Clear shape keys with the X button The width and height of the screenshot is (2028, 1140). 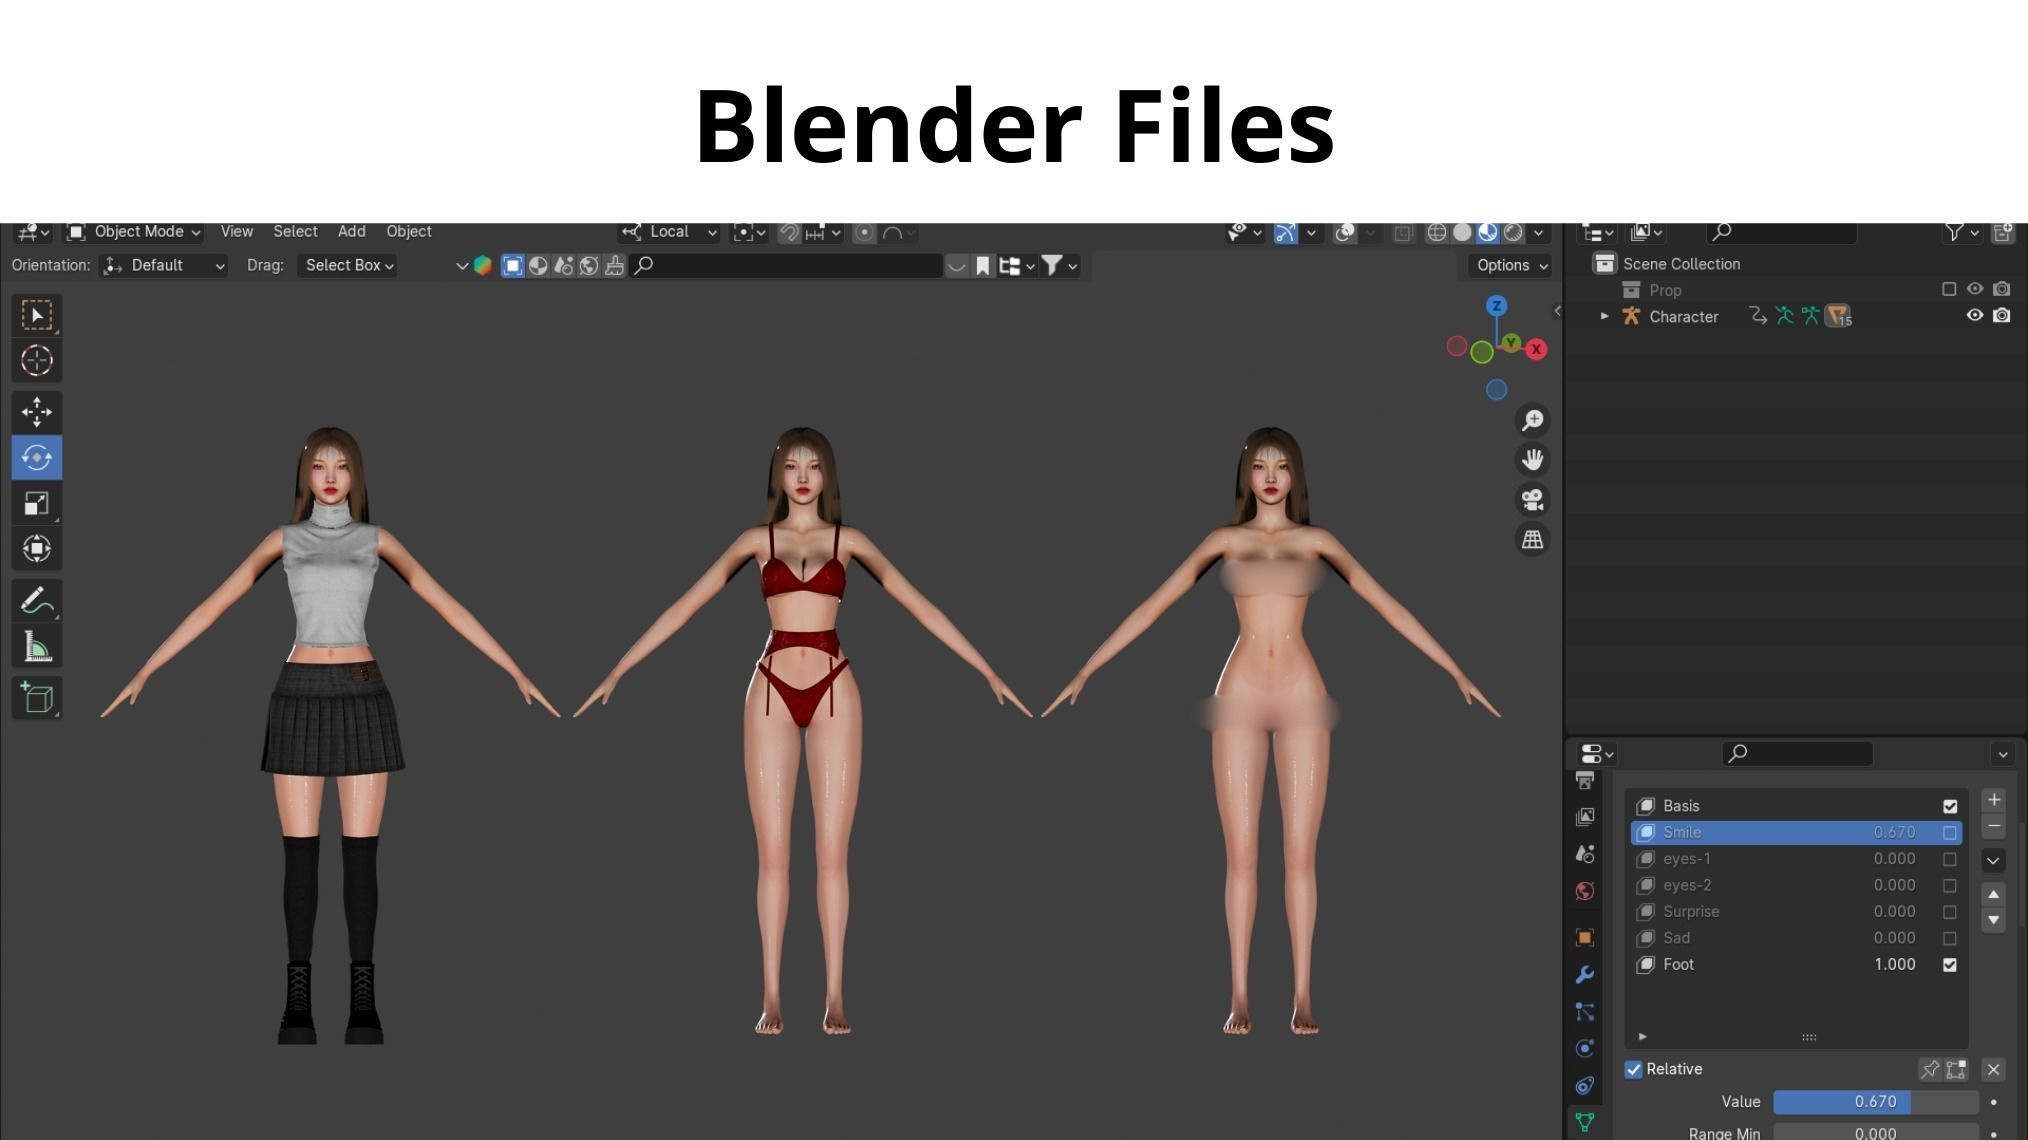pyautogui.click(x=1993, y=1070)
